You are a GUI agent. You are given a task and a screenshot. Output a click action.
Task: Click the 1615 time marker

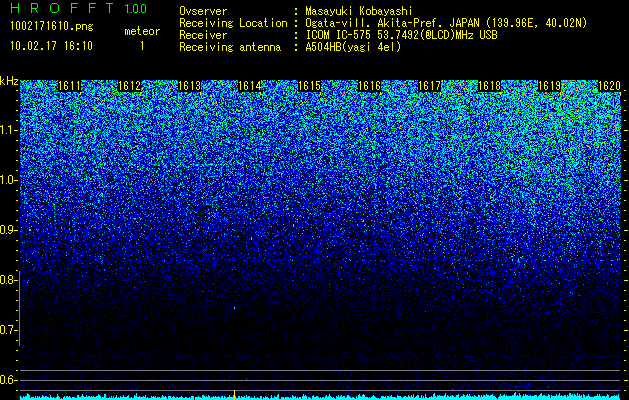click(309, 86)
